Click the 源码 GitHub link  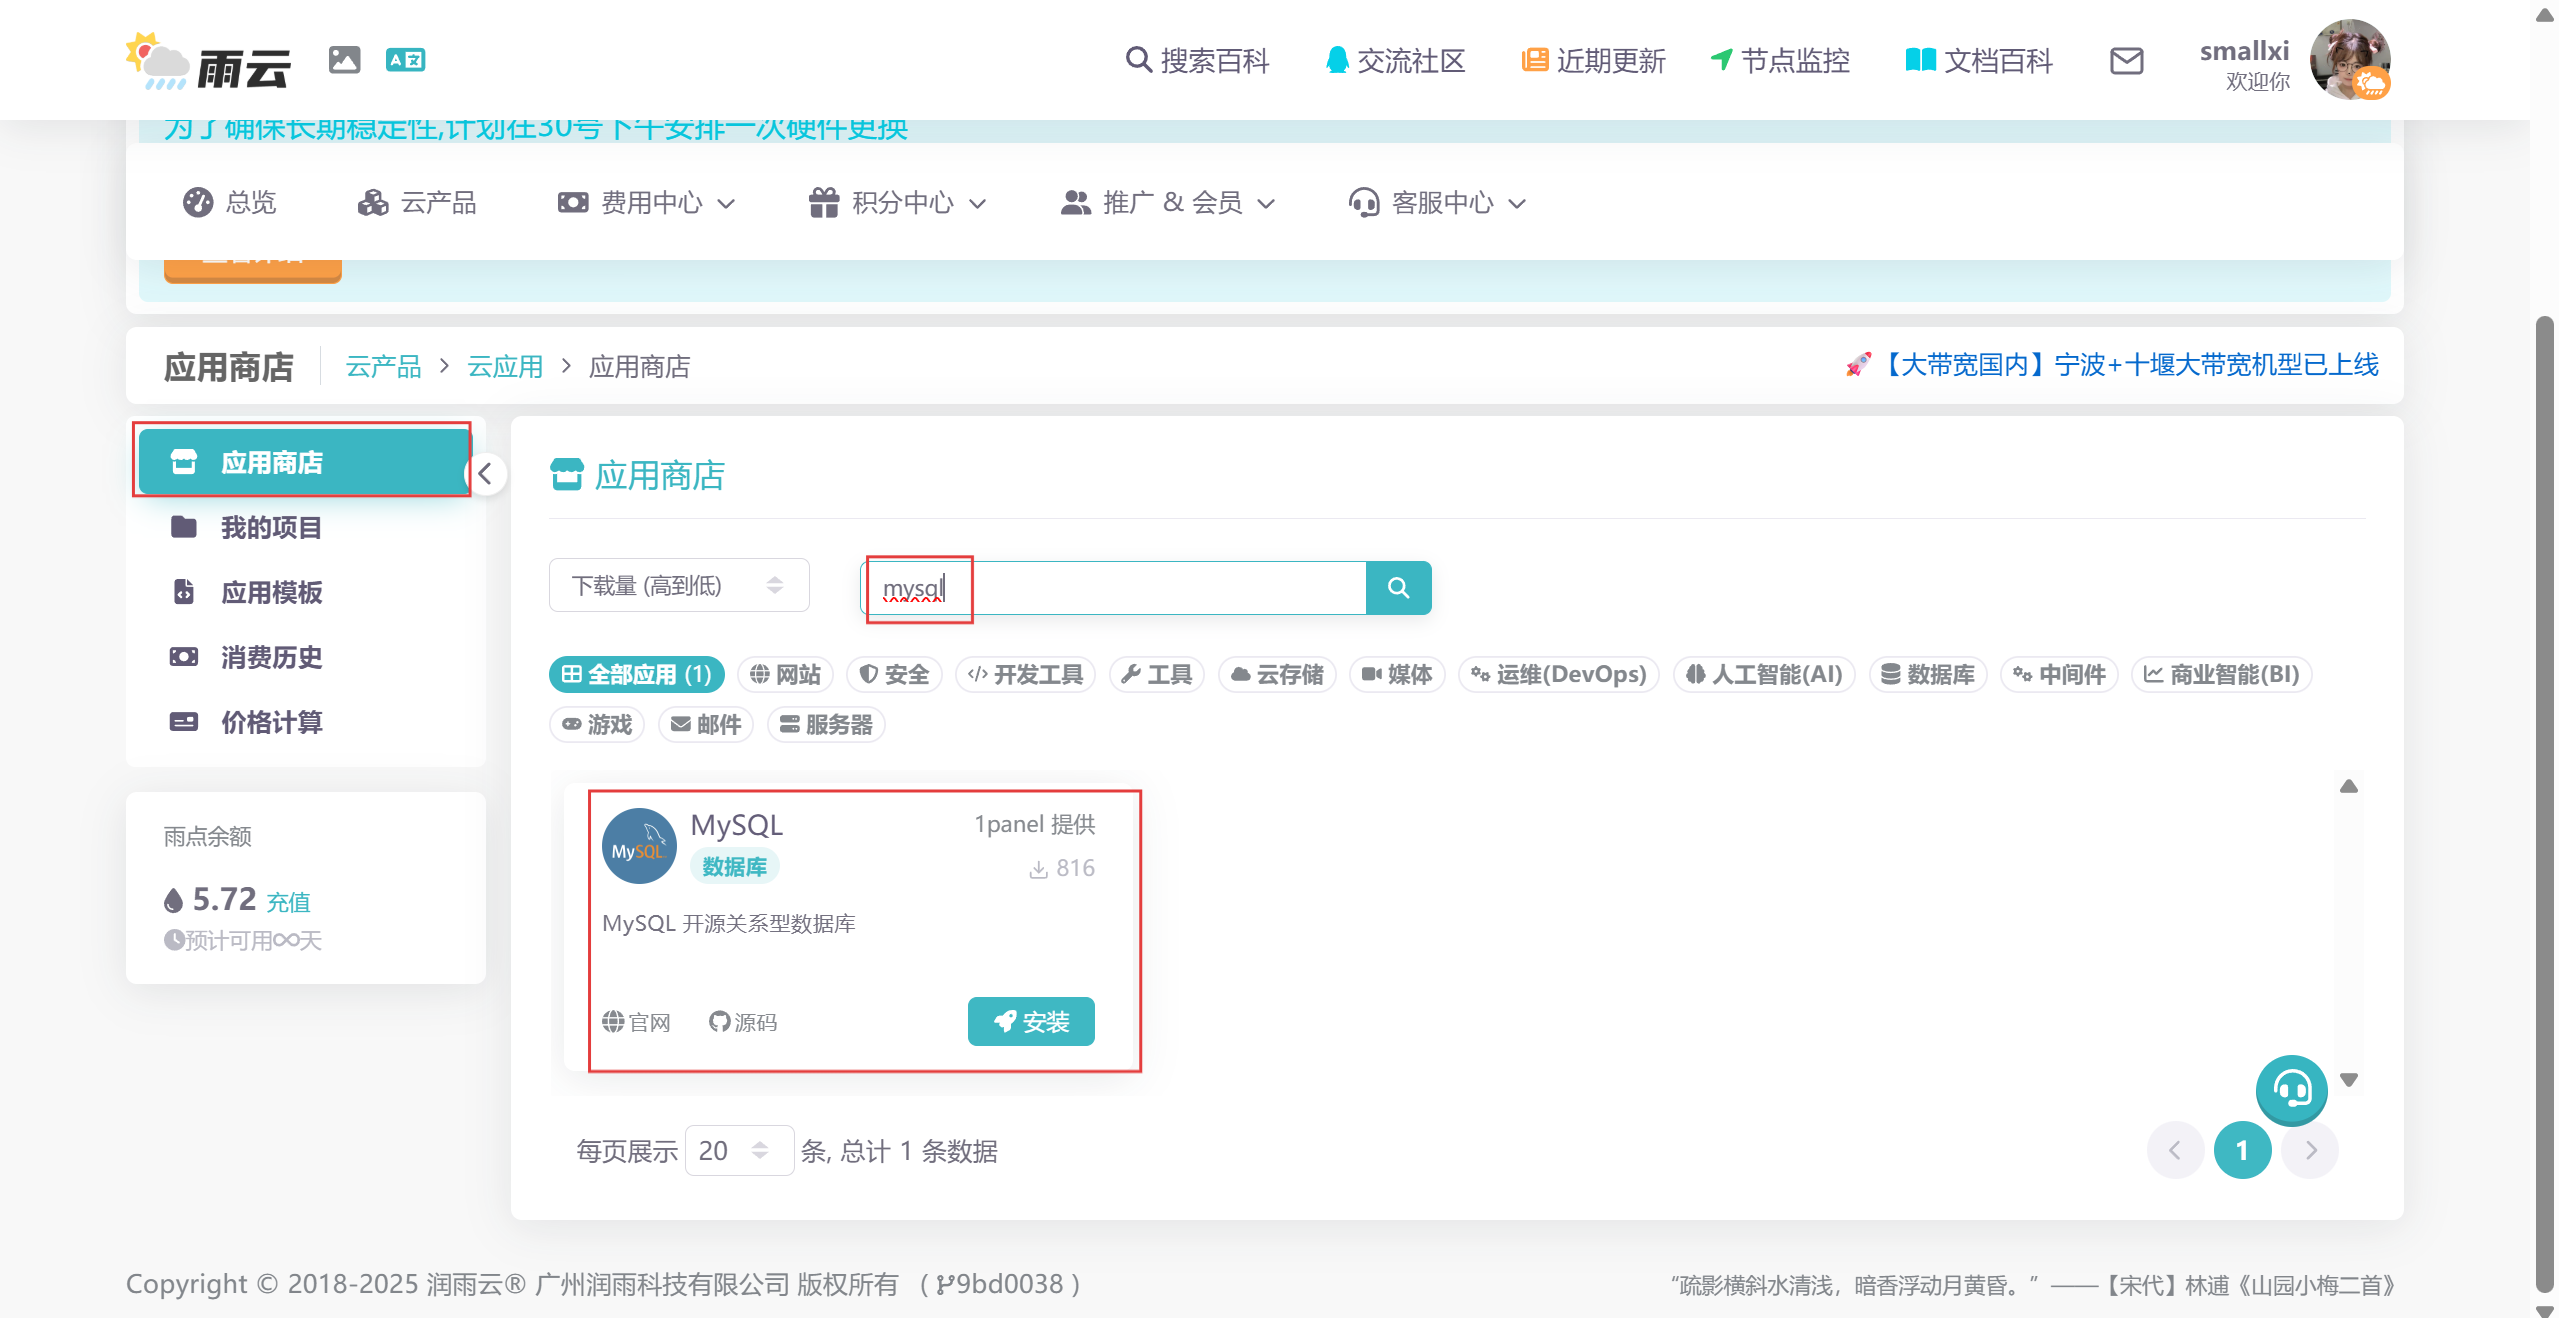click(x=743, y=1022)
